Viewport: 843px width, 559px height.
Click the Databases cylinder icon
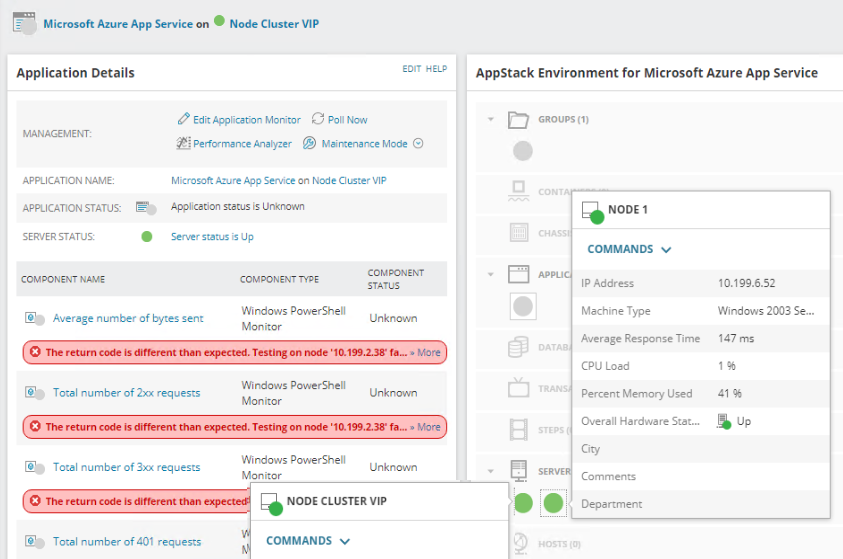point(518,347)
